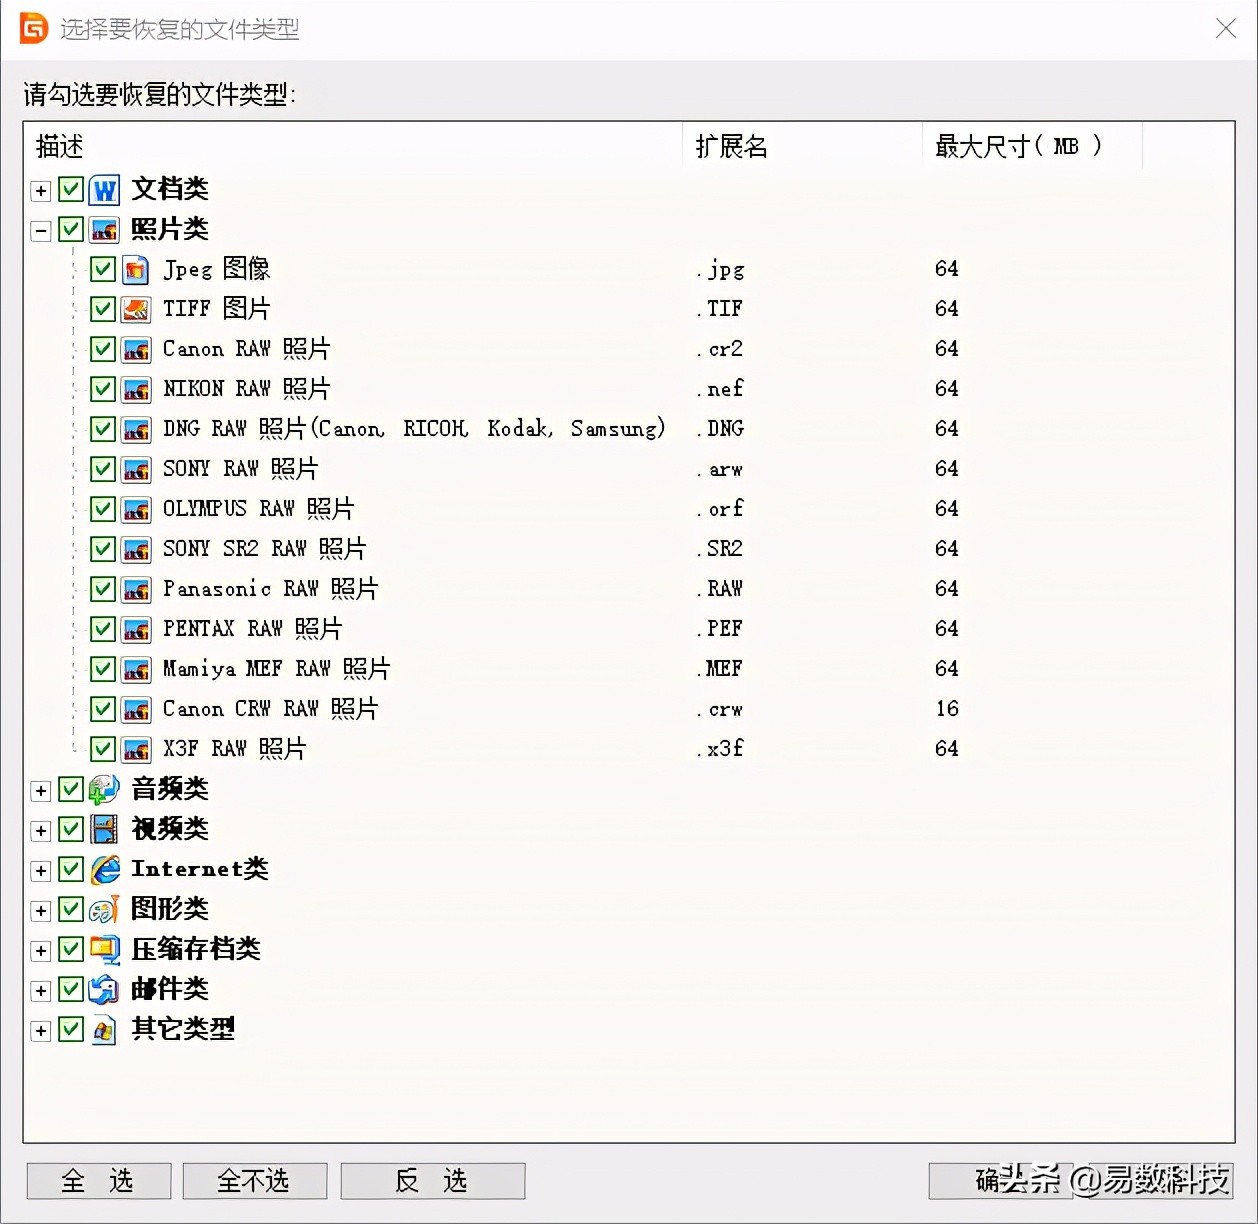
Task: Uncheck the X3F RAW 照片 checkbox
Action: tap(103, 749)
